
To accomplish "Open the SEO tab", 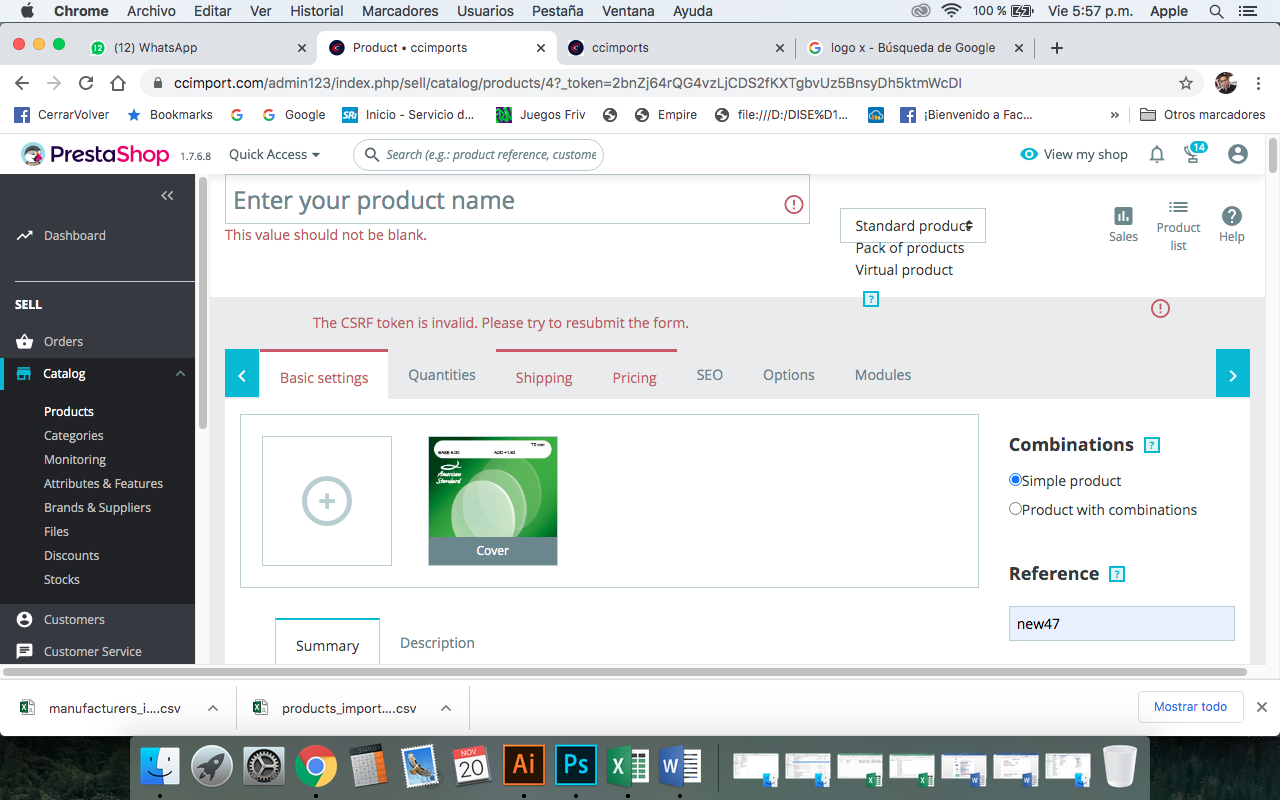I will 709,375.
